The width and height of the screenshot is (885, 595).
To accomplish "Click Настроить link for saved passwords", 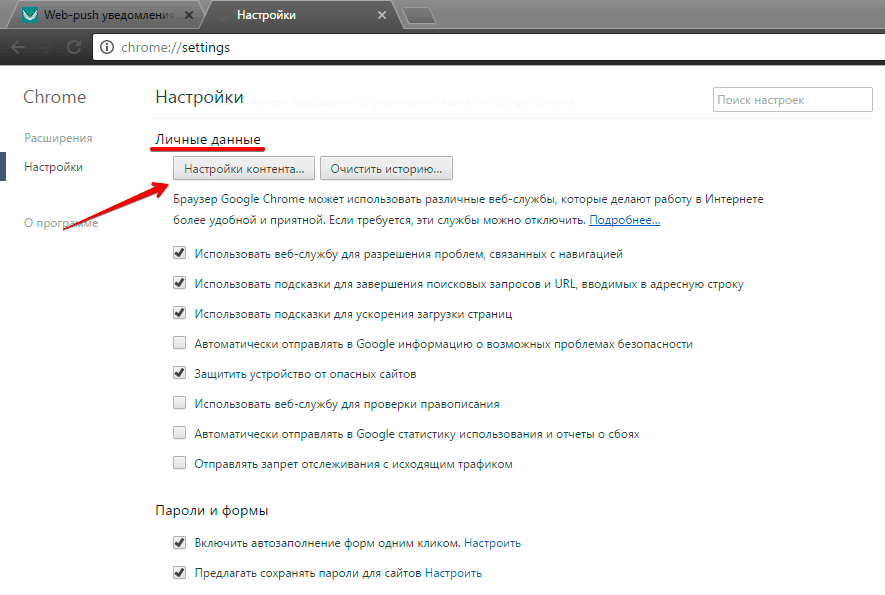I will tap(453, 573).
